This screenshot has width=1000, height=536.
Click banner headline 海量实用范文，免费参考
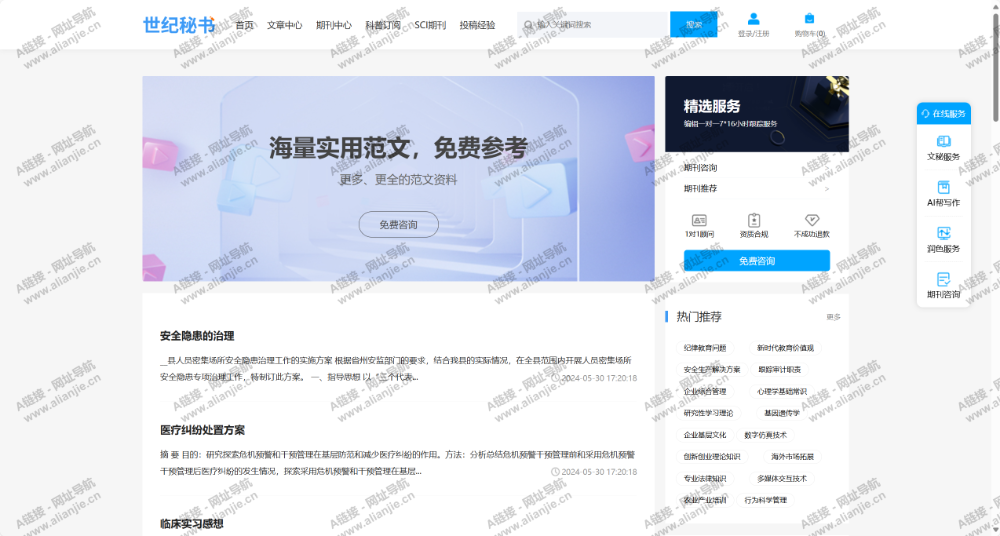pos(398,148)
